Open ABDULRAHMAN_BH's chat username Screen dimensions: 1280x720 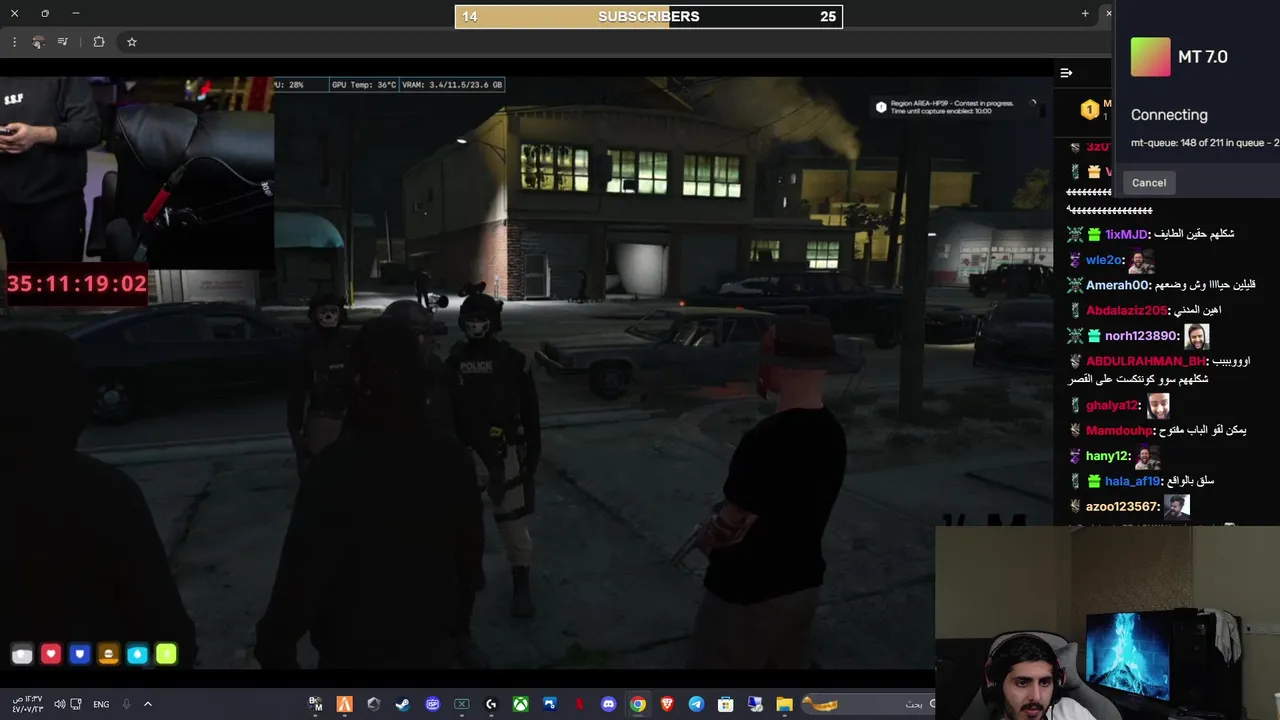click(x=1145, y=361)
